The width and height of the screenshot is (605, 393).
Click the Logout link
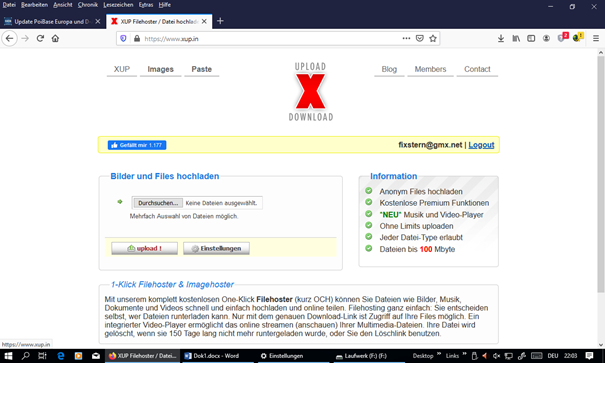[481, 145]
